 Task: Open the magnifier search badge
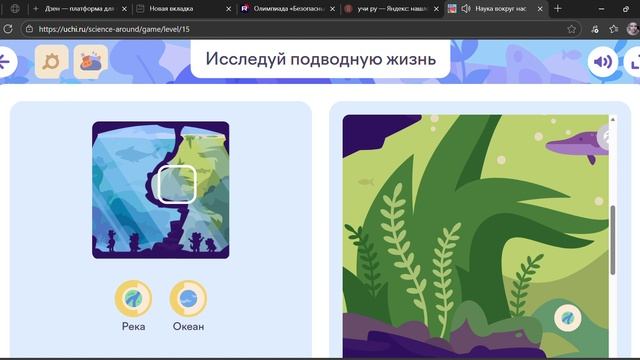51,62
